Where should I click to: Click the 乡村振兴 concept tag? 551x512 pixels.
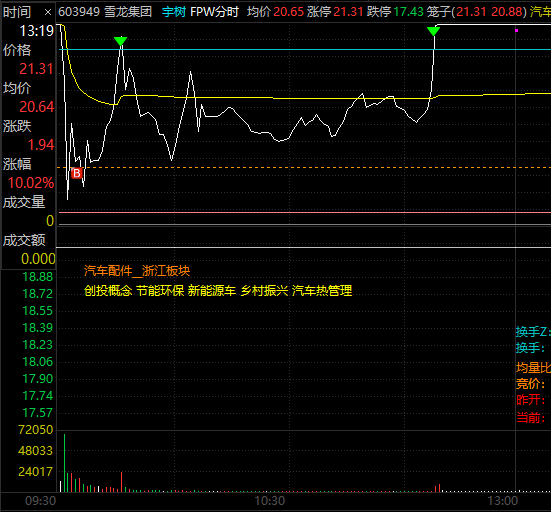(264, 291)
